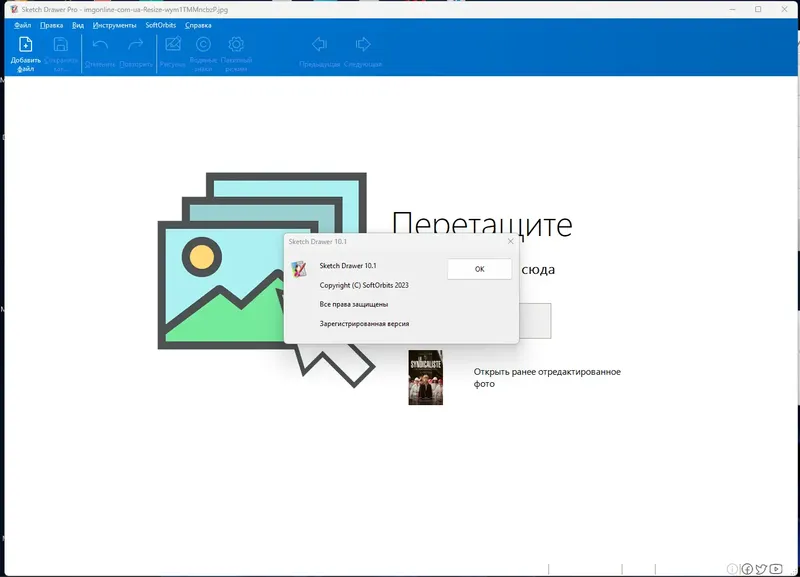Open the Рисунок drawing tool
This screenshot has height=577, width=800.
pos(173,45)
